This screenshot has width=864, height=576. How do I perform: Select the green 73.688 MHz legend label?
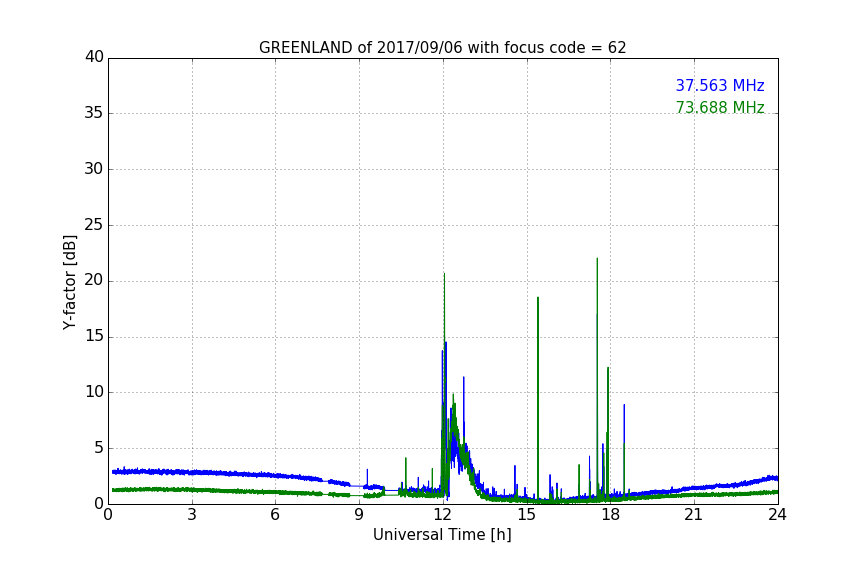[x=720, y=107]
